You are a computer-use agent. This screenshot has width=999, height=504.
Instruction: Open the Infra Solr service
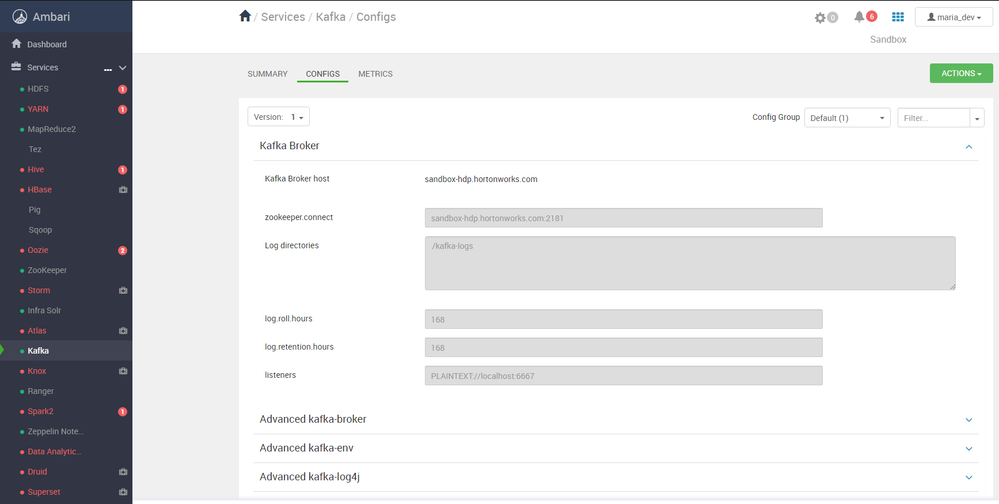point(45,310)
